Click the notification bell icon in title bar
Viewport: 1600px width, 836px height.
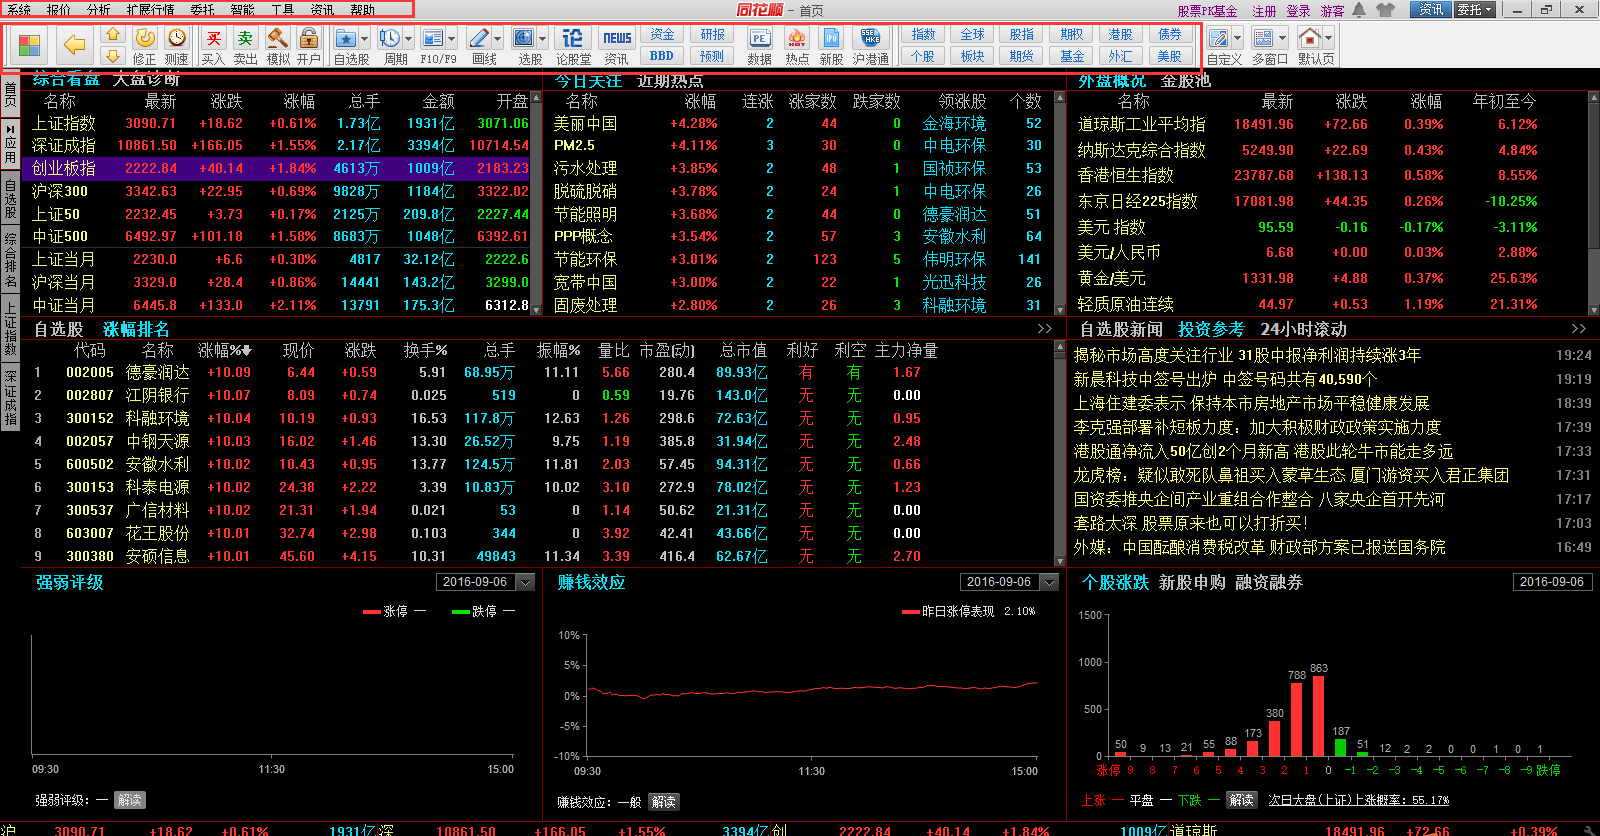click(1359, 10)
